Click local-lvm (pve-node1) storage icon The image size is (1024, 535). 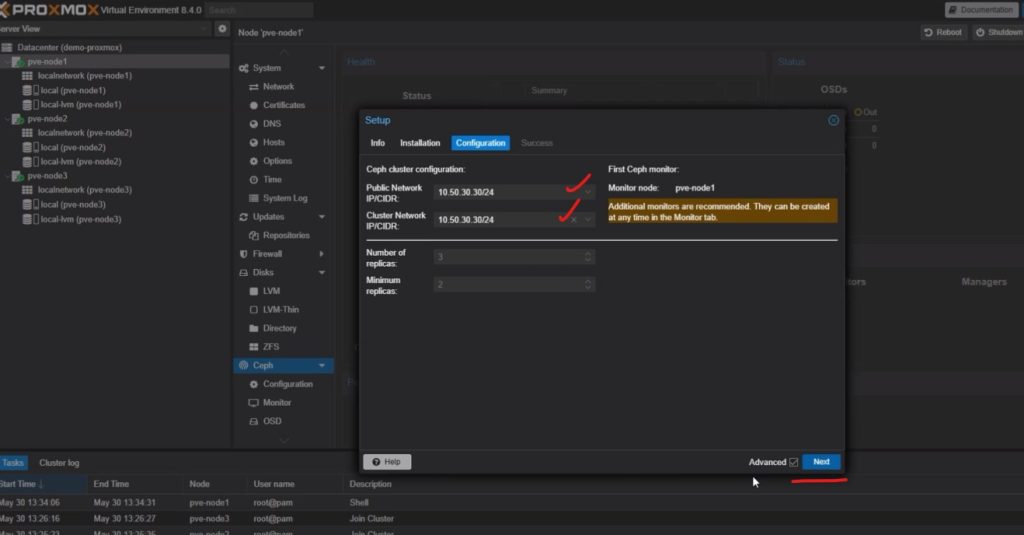31,105
